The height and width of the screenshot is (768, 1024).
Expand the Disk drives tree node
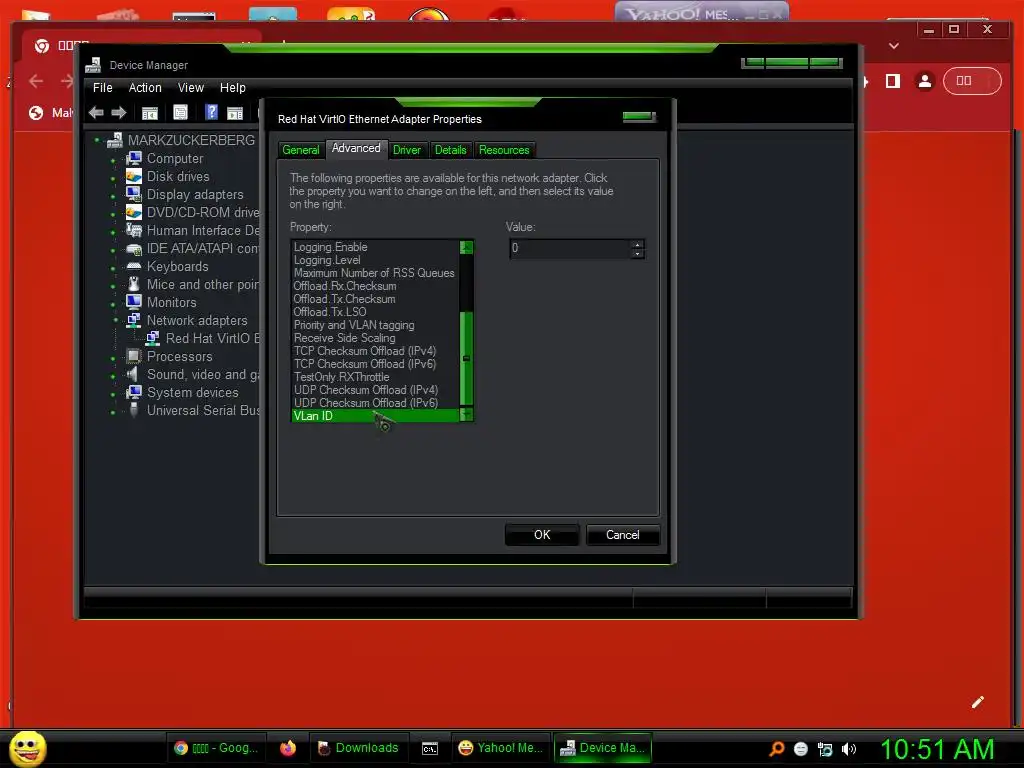[x=113, y=178]
